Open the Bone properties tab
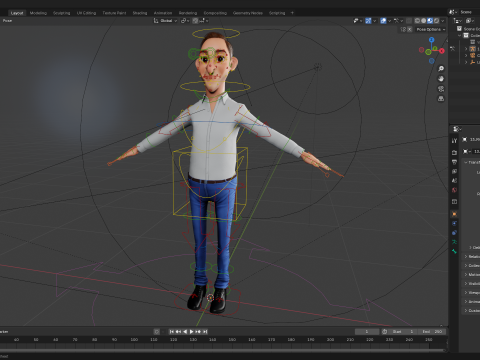Screen dimensions: 480x360 coord(454,251)
